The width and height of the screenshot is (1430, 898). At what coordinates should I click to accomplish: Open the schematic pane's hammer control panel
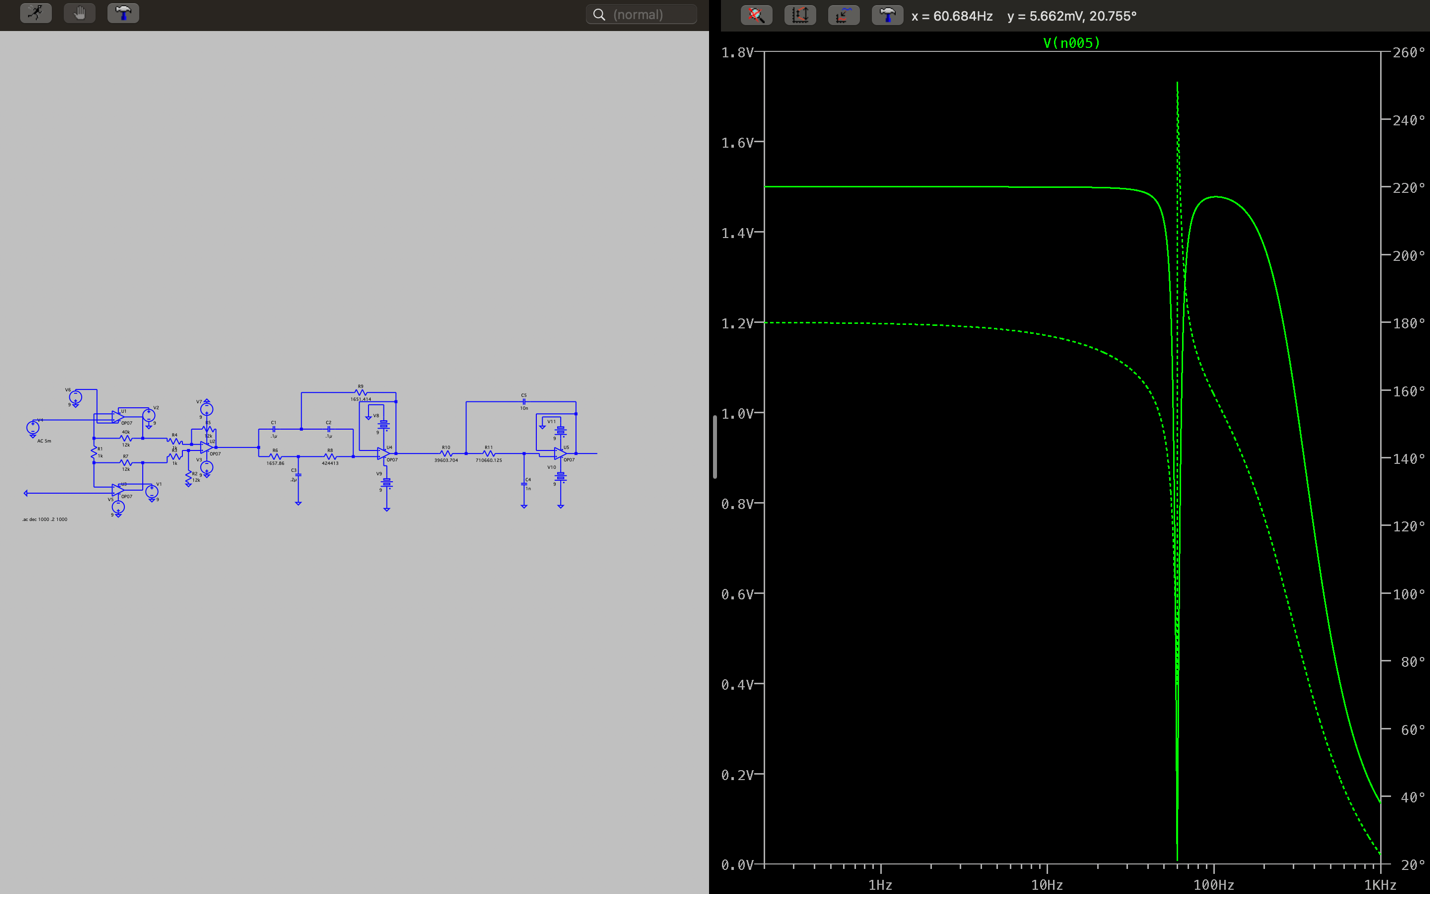[x=123, y=13]
